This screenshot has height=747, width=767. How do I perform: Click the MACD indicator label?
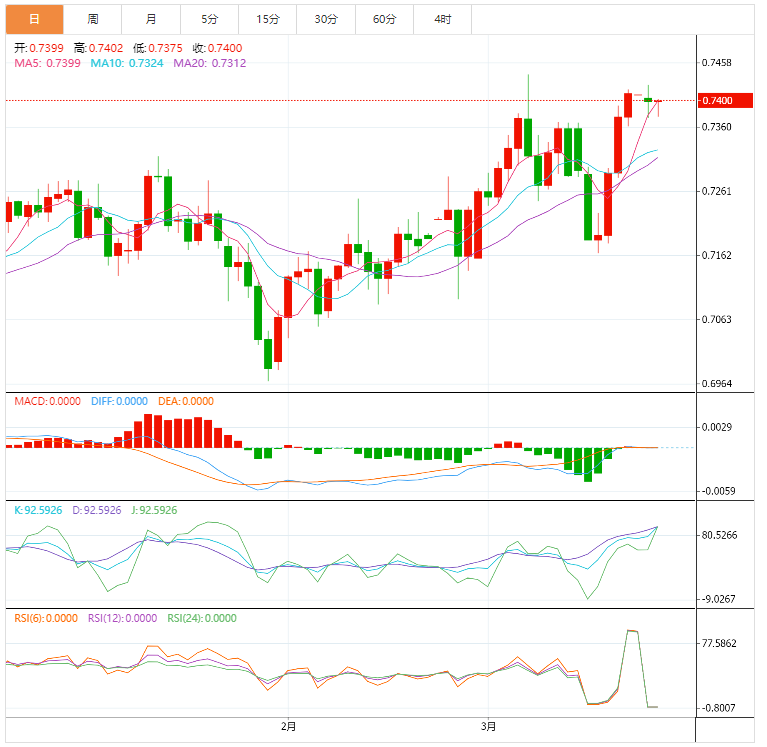[47, 401]
